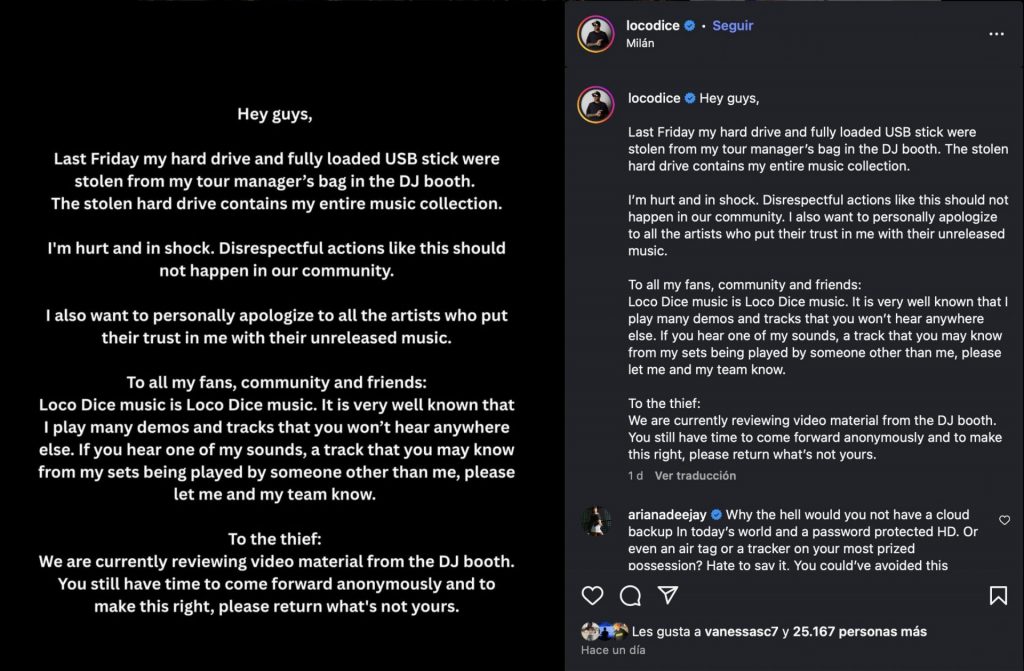Image resolution: width=1024 pixels, height=671 pixels.
Task: Open arianadeejay username link
Action: pyautogui.click(x=668, y=515)
